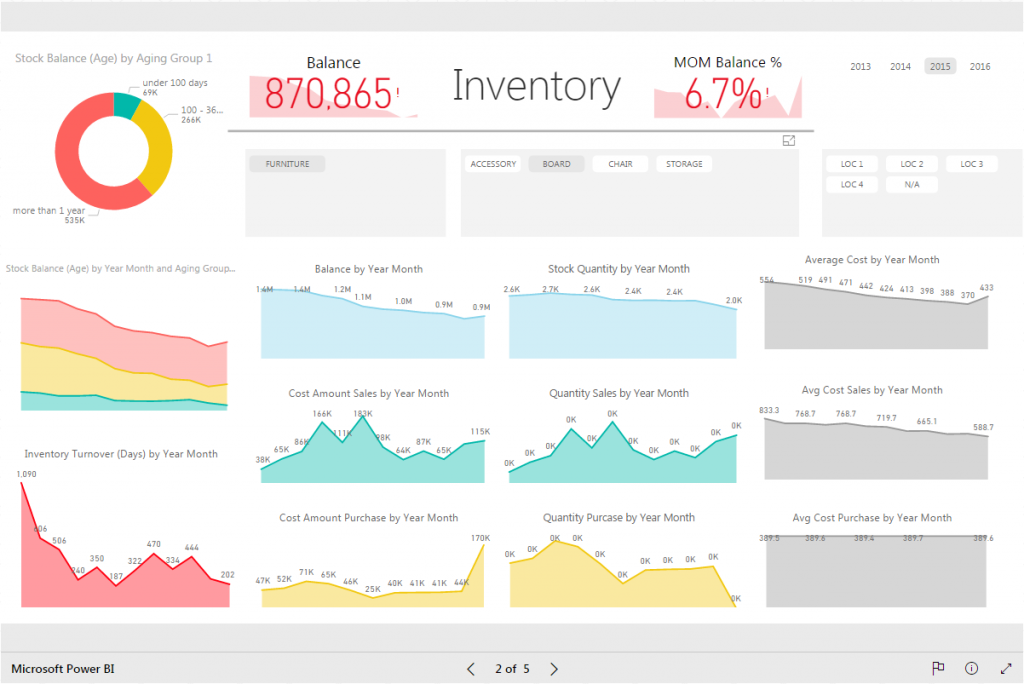Enter fullscreen with the expand arrows icon

click(x=1006, y=668)
